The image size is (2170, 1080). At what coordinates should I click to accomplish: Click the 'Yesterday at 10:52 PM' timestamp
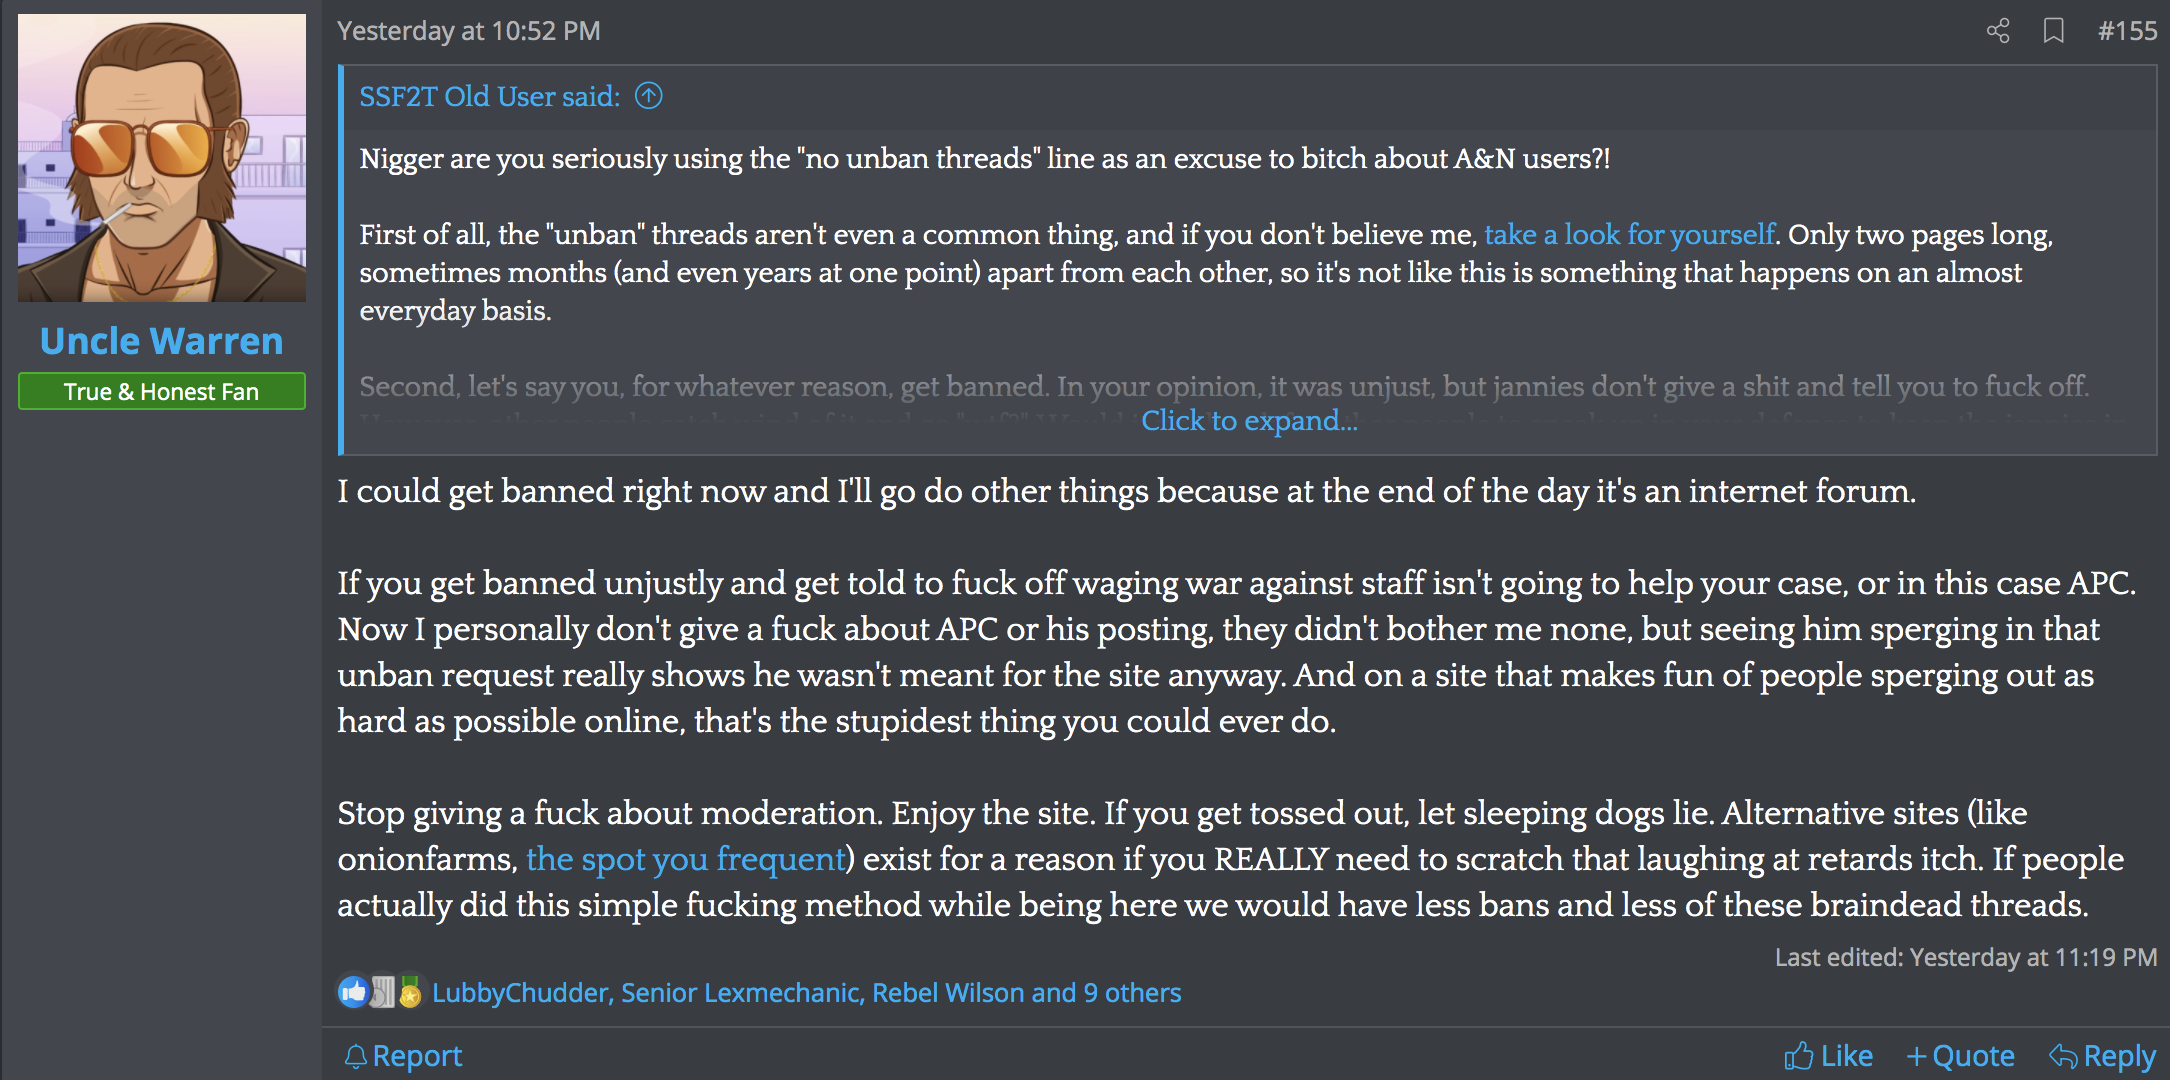pos(469,31)
